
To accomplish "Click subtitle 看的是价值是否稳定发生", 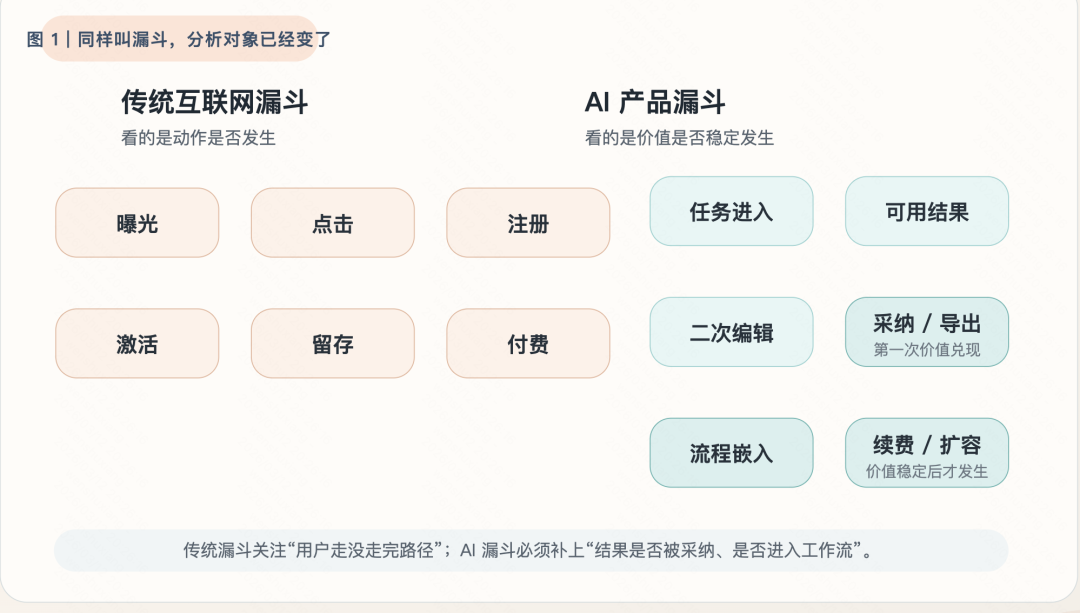I will [x=680, y=138].
